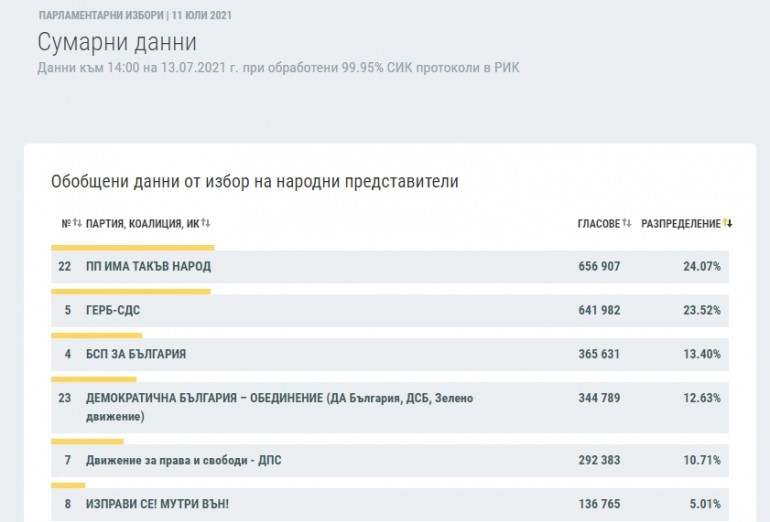Screen dimensions: 770x522
Task: Click percentage 23.52%
Action: (702, 310)
